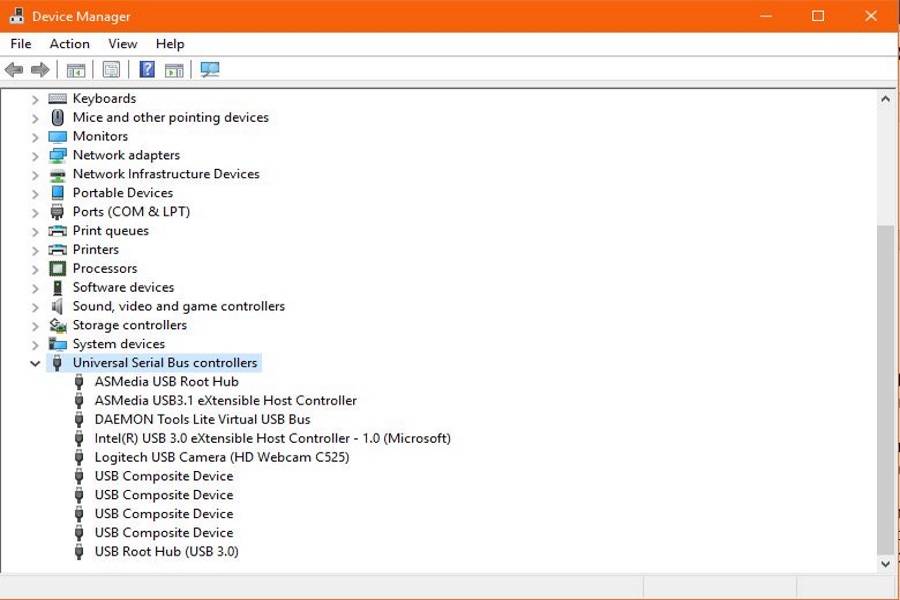Click the Scan for hardware changes icon
The image size is (900, 600).
209,68
